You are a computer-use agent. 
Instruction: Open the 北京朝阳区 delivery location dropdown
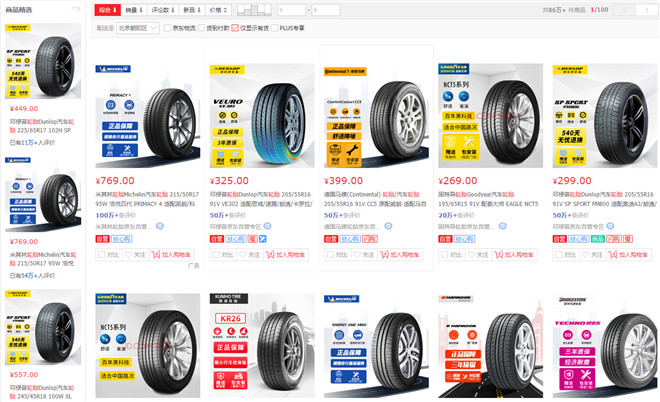tap(138, 28)
